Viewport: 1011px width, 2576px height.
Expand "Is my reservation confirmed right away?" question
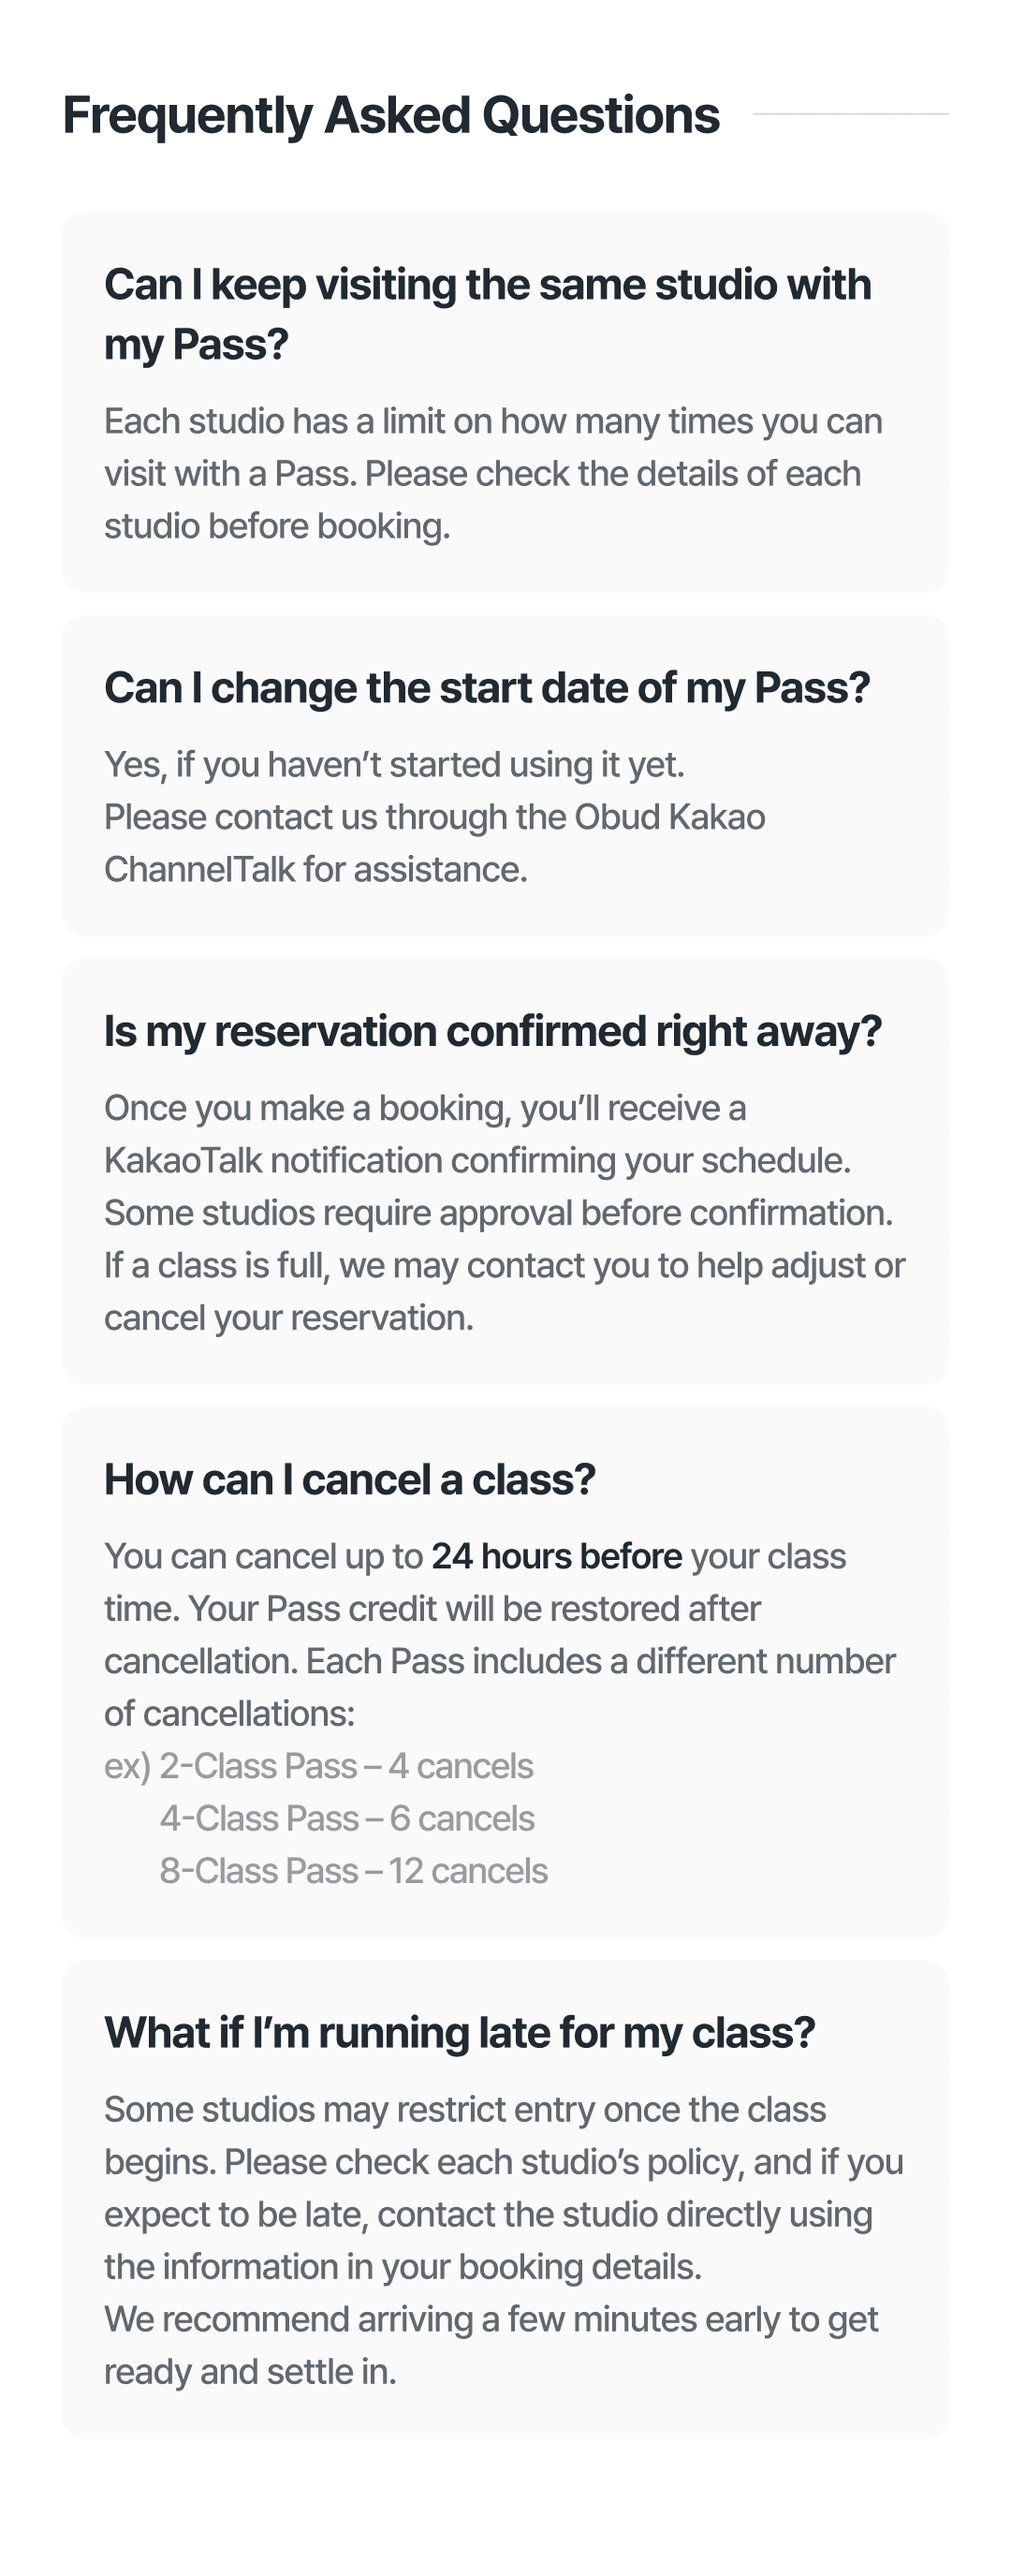[493, 1031]
